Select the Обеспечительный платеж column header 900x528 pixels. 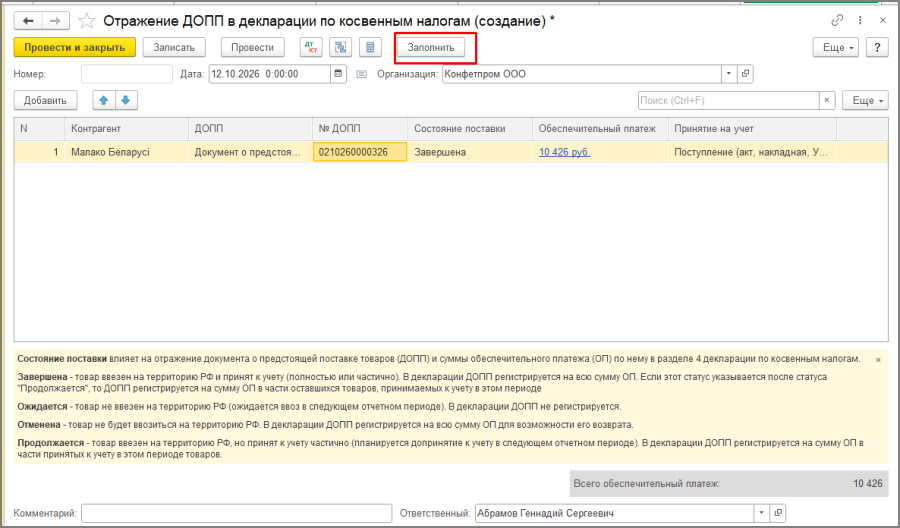pos(600,129)
